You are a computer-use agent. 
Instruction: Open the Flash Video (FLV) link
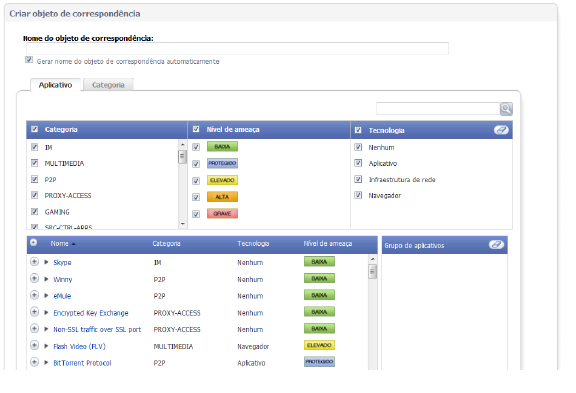point(79,346)
